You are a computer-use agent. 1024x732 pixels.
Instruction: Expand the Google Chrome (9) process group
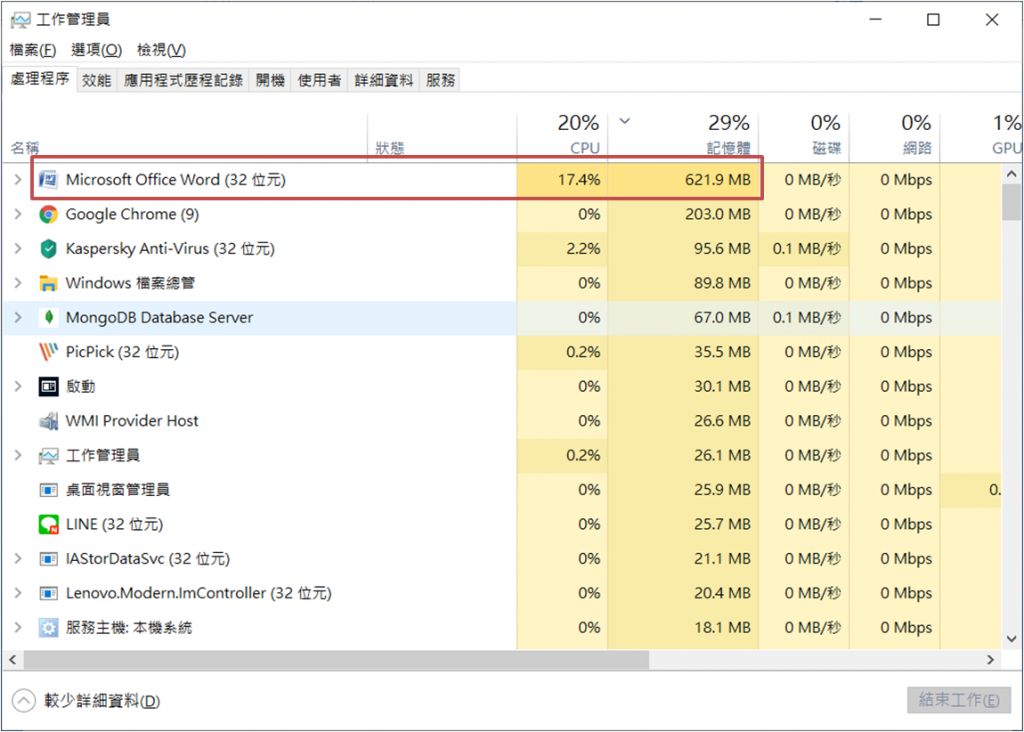(x=18, y=214)
